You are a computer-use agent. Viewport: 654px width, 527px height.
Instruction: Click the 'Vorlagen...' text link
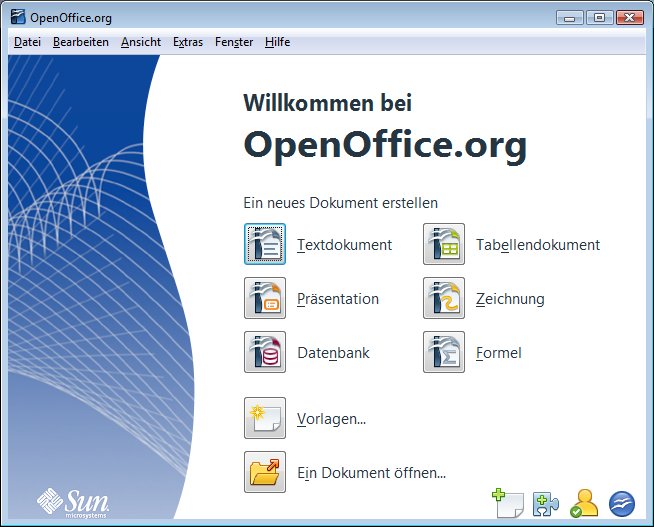click(332, 419)
